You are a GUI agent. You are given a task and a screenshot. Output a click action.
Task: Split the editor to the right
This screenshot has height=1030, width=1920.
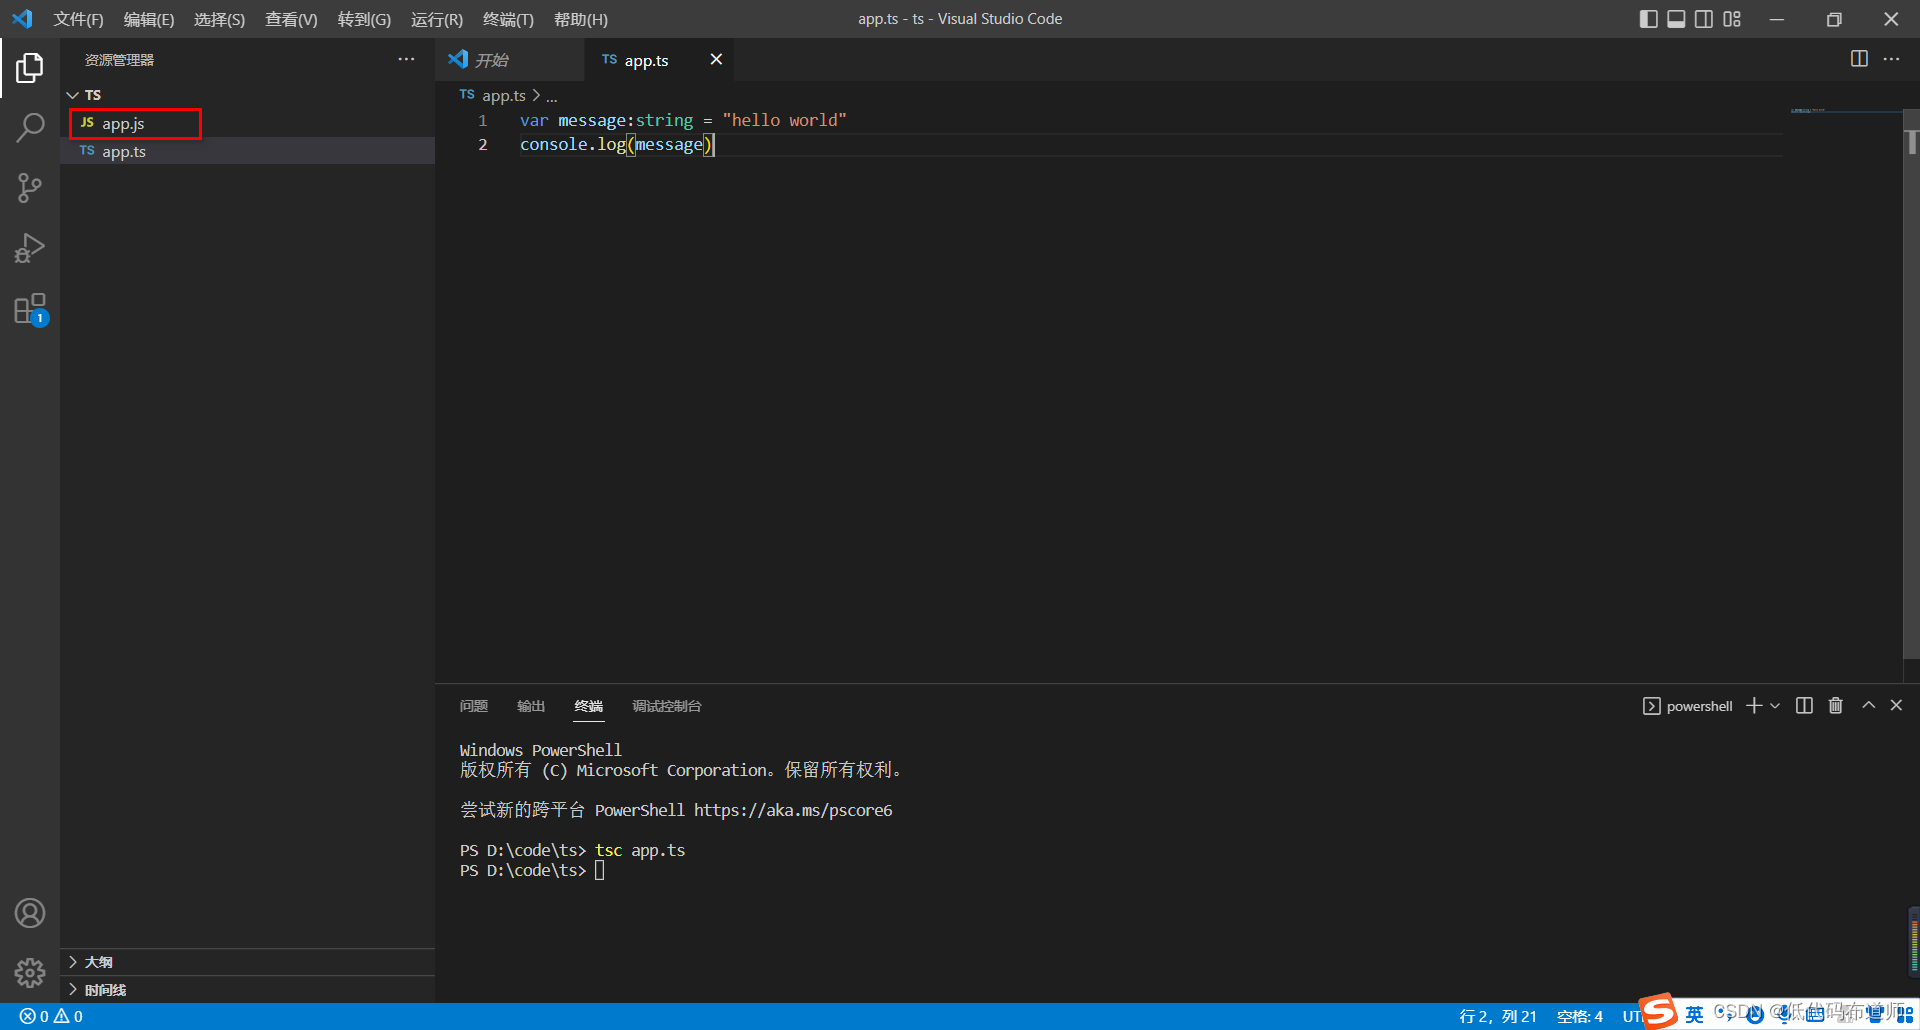click(x=1859, y=59)
